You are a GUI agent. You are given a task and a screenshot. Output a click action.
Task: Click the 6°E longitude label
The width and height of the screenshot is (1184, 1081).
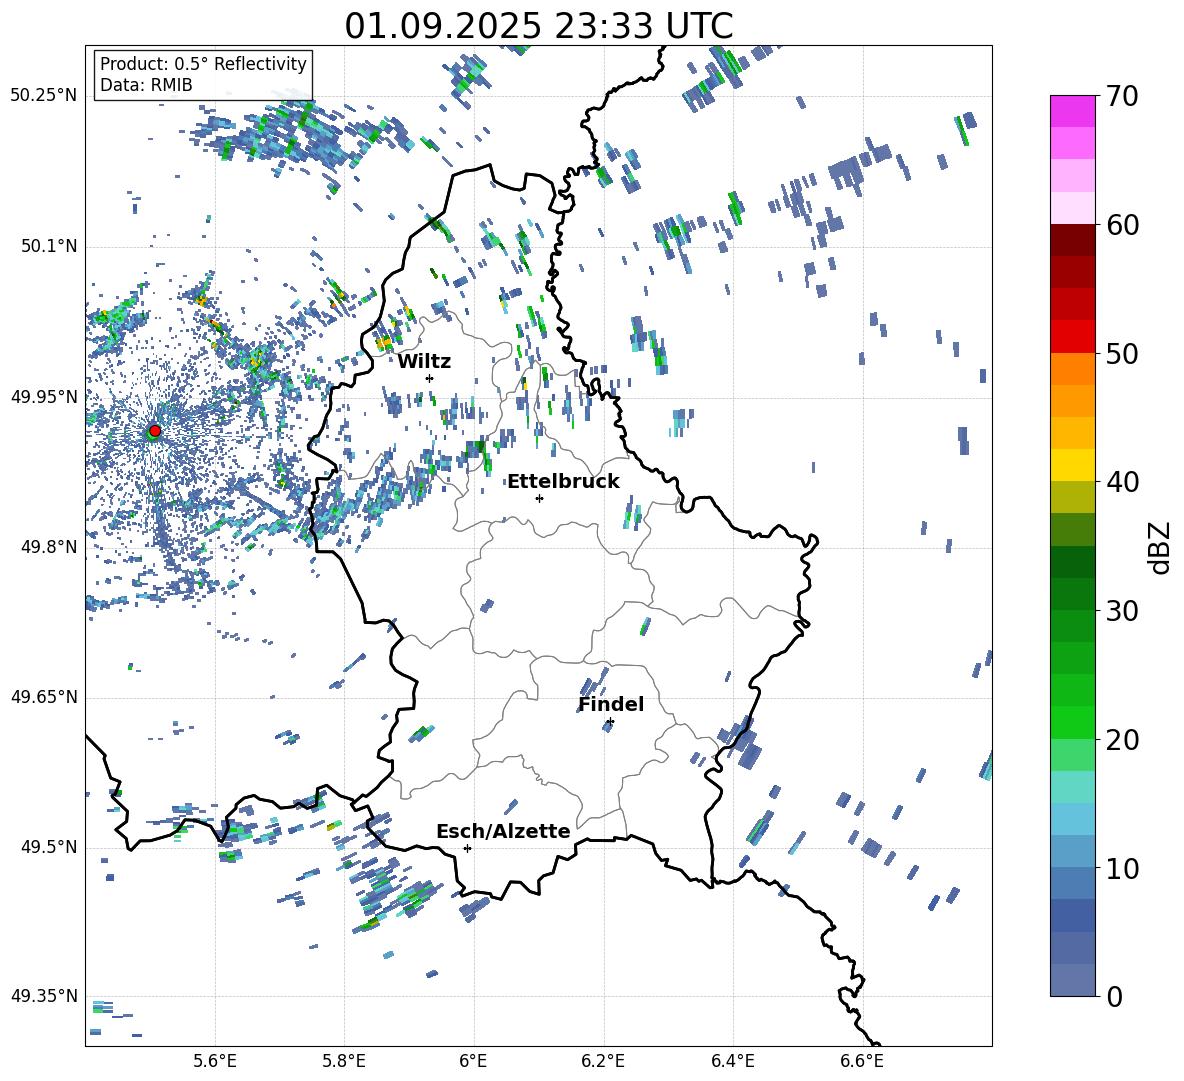473,1061
